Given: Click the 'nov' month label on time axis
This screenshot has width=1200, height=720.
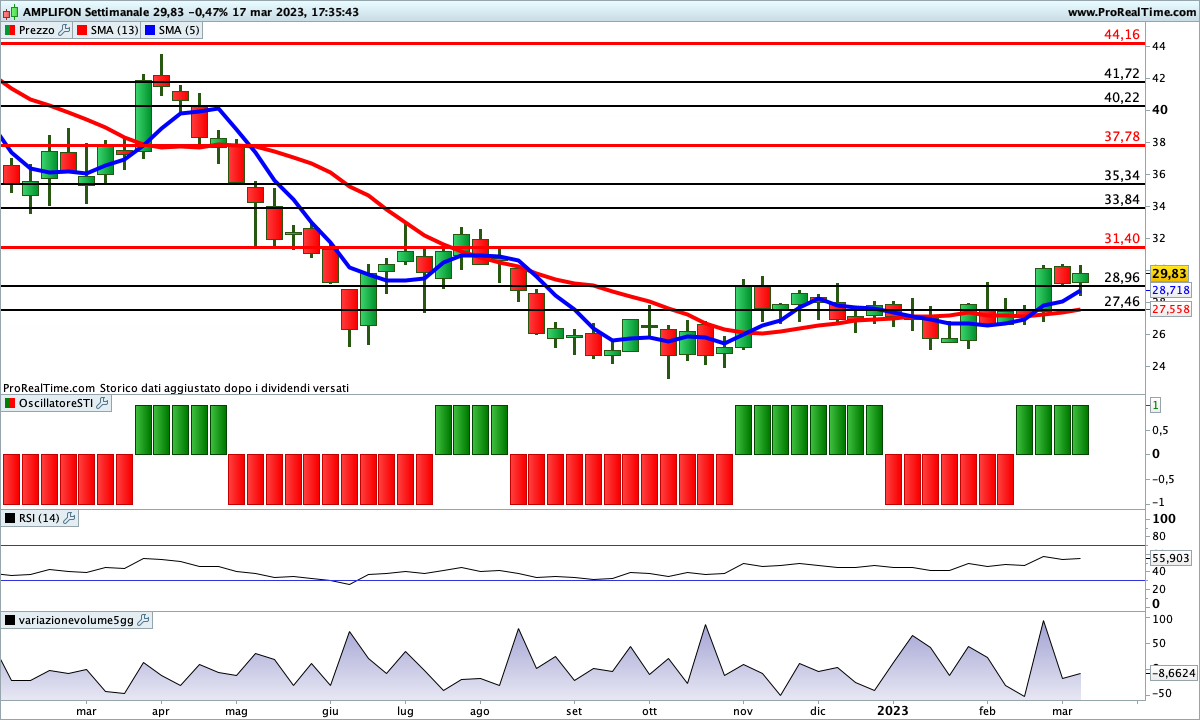Looking at the screenshot, I should [743, 711].
